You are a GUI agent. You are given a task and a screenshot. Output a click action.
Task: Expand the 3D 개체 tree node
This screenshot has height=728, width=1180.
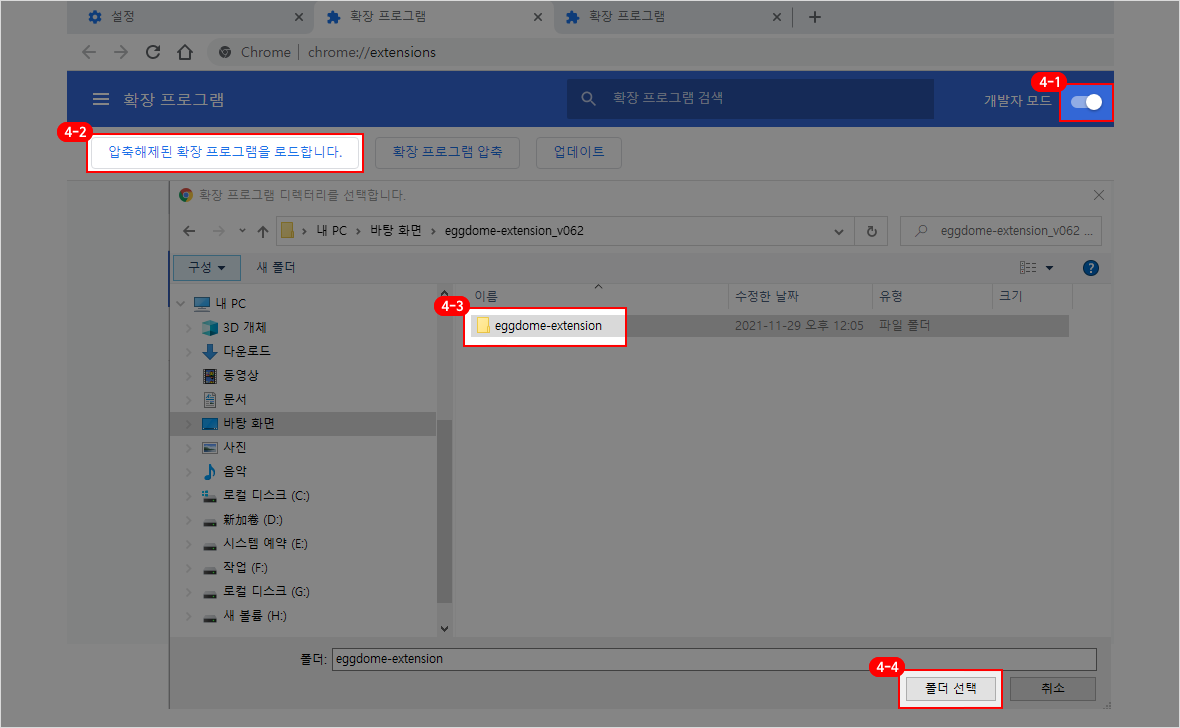(186, 328)
